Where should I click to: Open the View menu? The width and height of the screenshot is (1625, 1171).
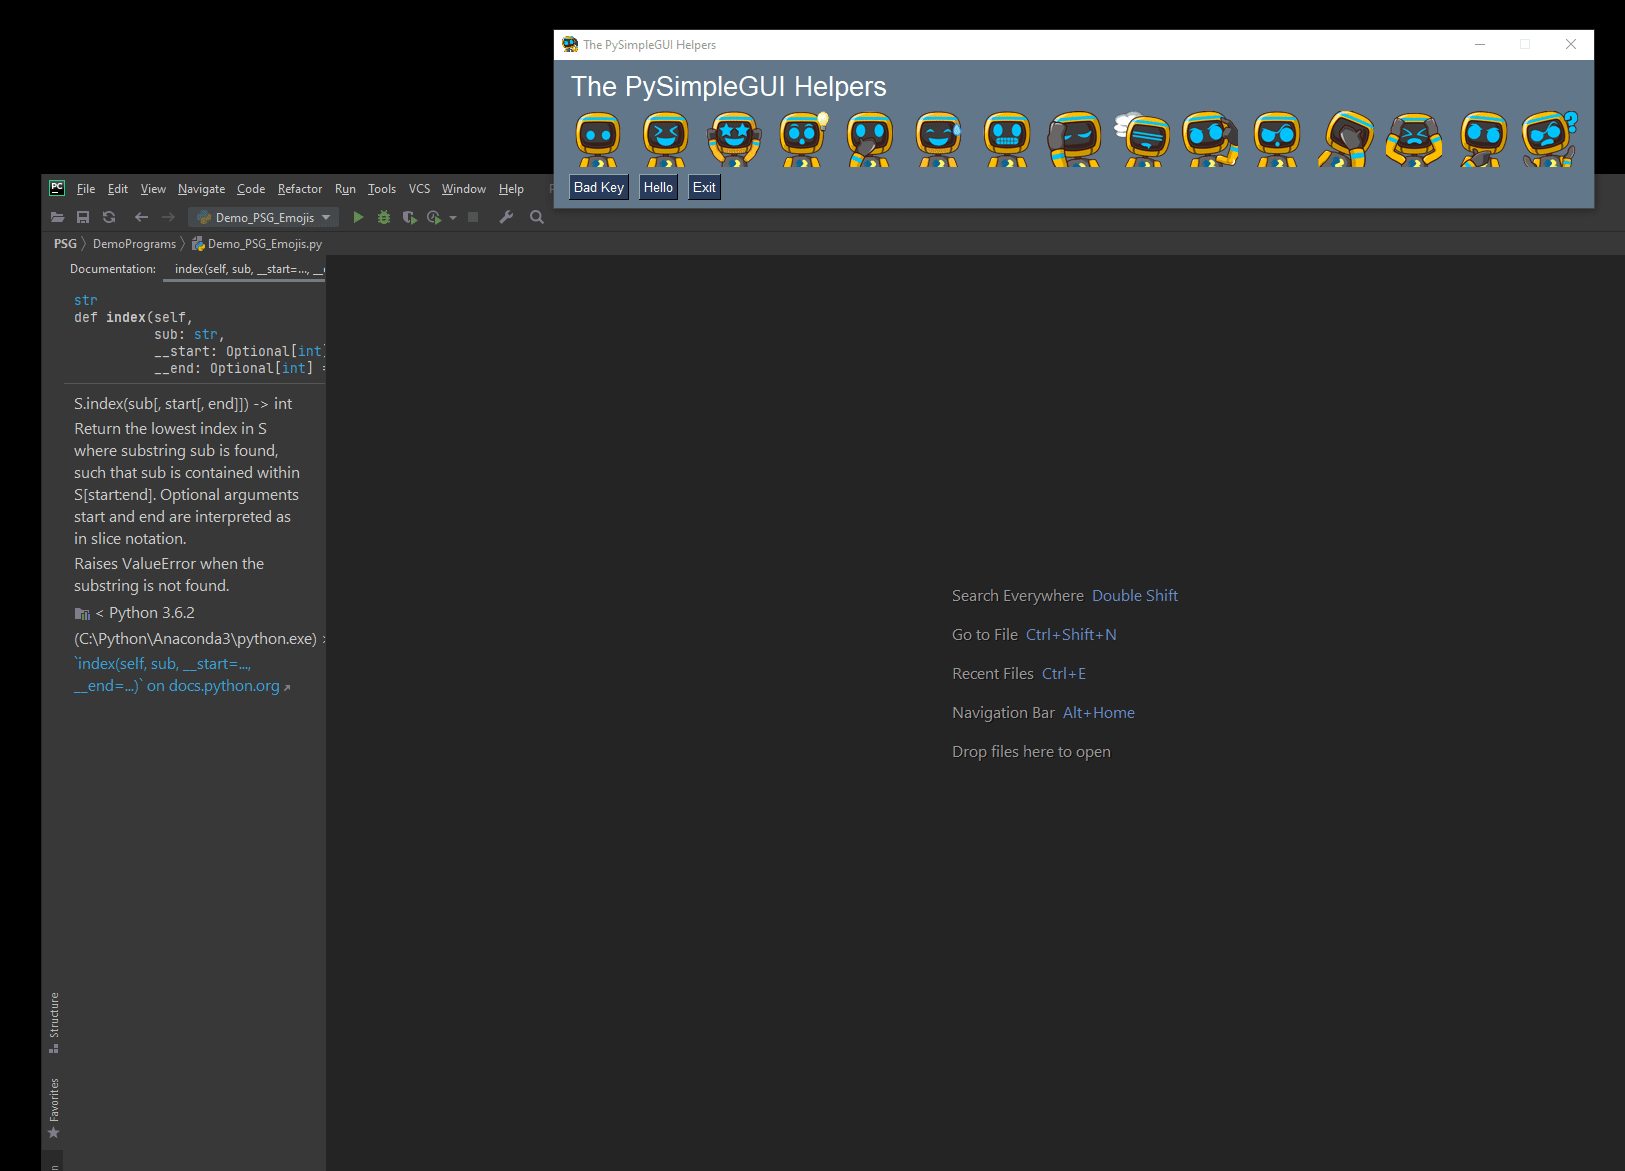[153, 189]
